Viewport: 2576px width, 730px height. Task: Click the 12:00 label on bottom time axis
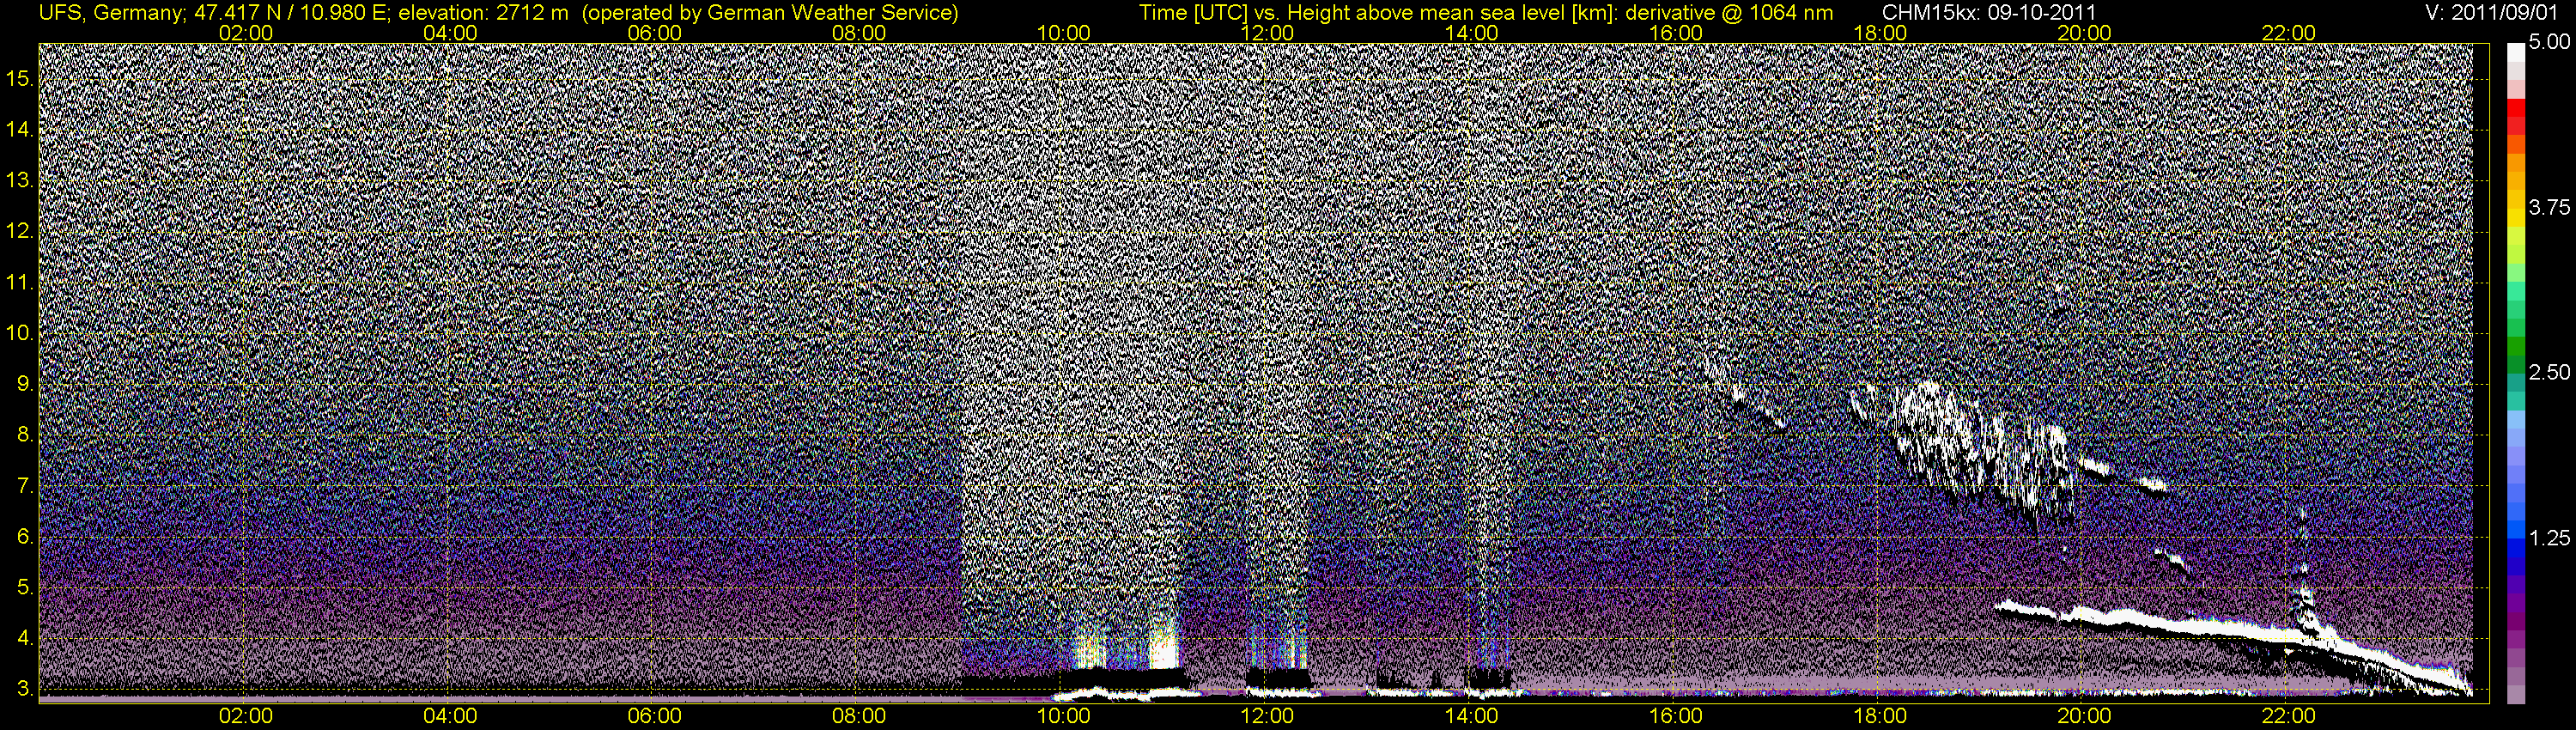point(1267,716)
